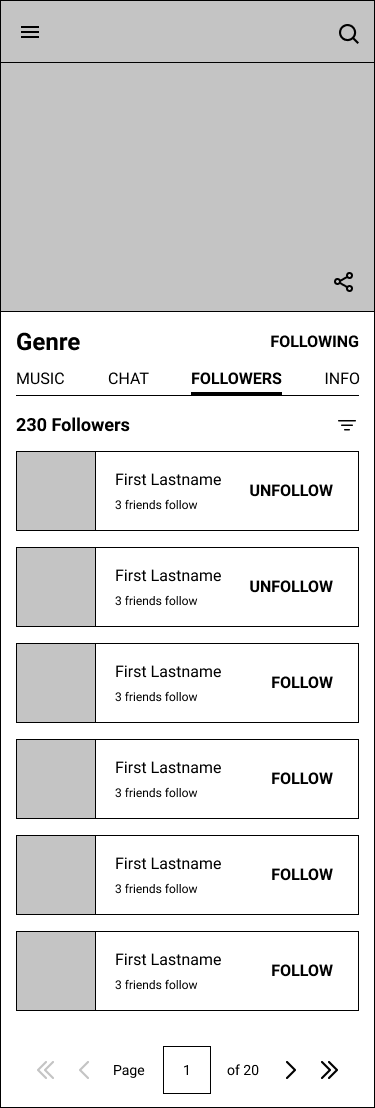Viewport: 375px width, 1108px height.
Task: Open the hamburger menu
Action: coord(30,32)
